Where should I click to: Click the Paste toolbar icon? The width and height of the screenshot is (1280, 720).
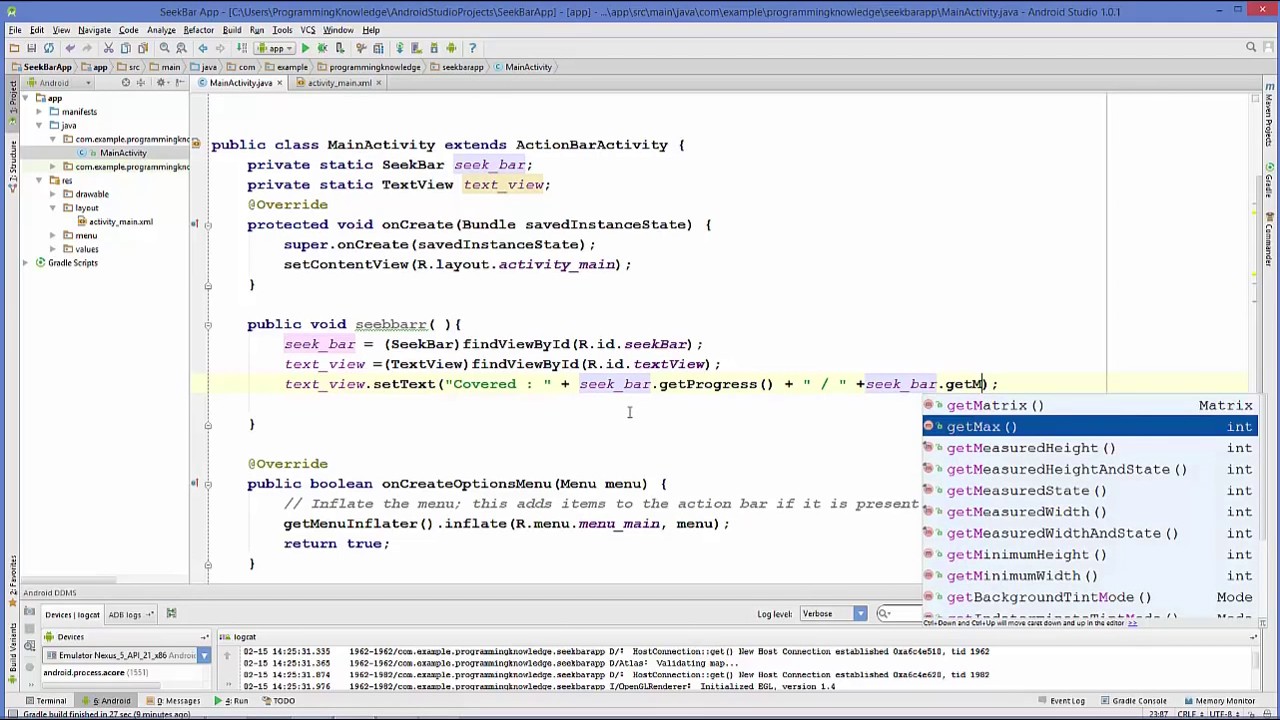[143, 48]
